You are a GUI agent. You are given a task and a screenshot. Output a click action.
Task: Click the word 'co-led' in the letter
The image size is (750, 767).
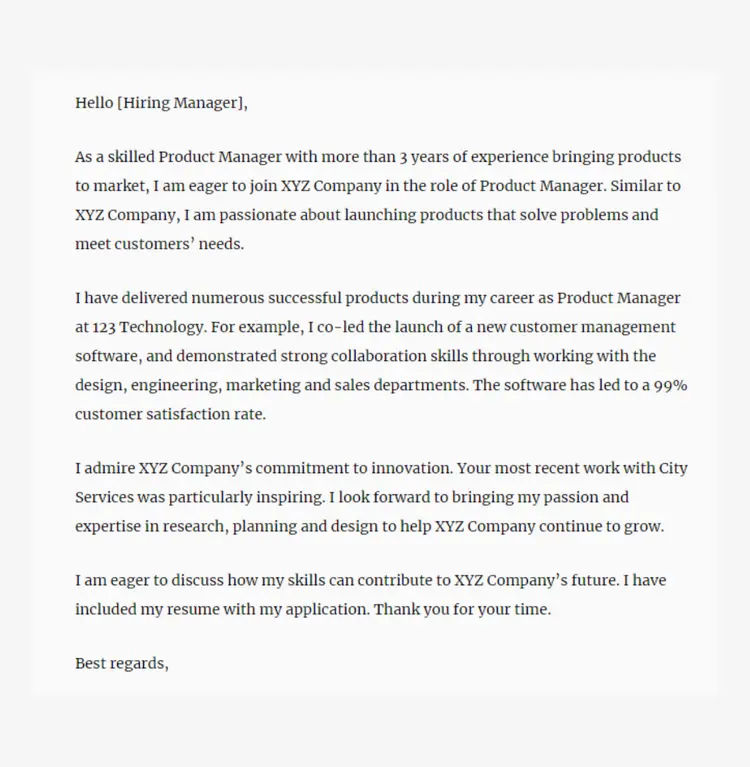click(x=341, y=327)
